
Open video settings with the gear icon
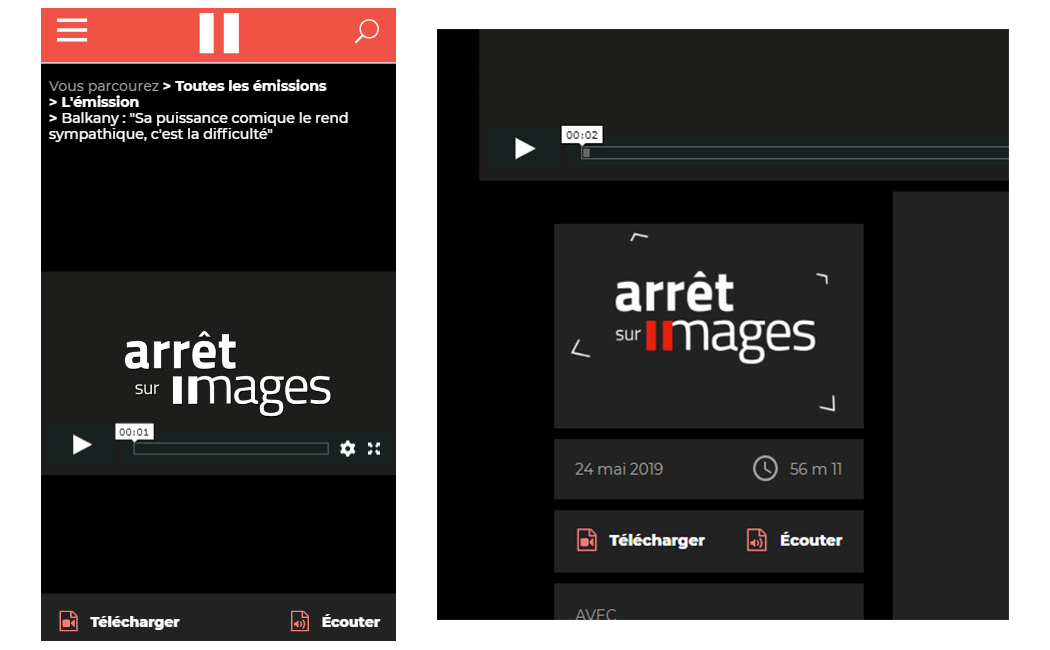(x=347, y=449)
